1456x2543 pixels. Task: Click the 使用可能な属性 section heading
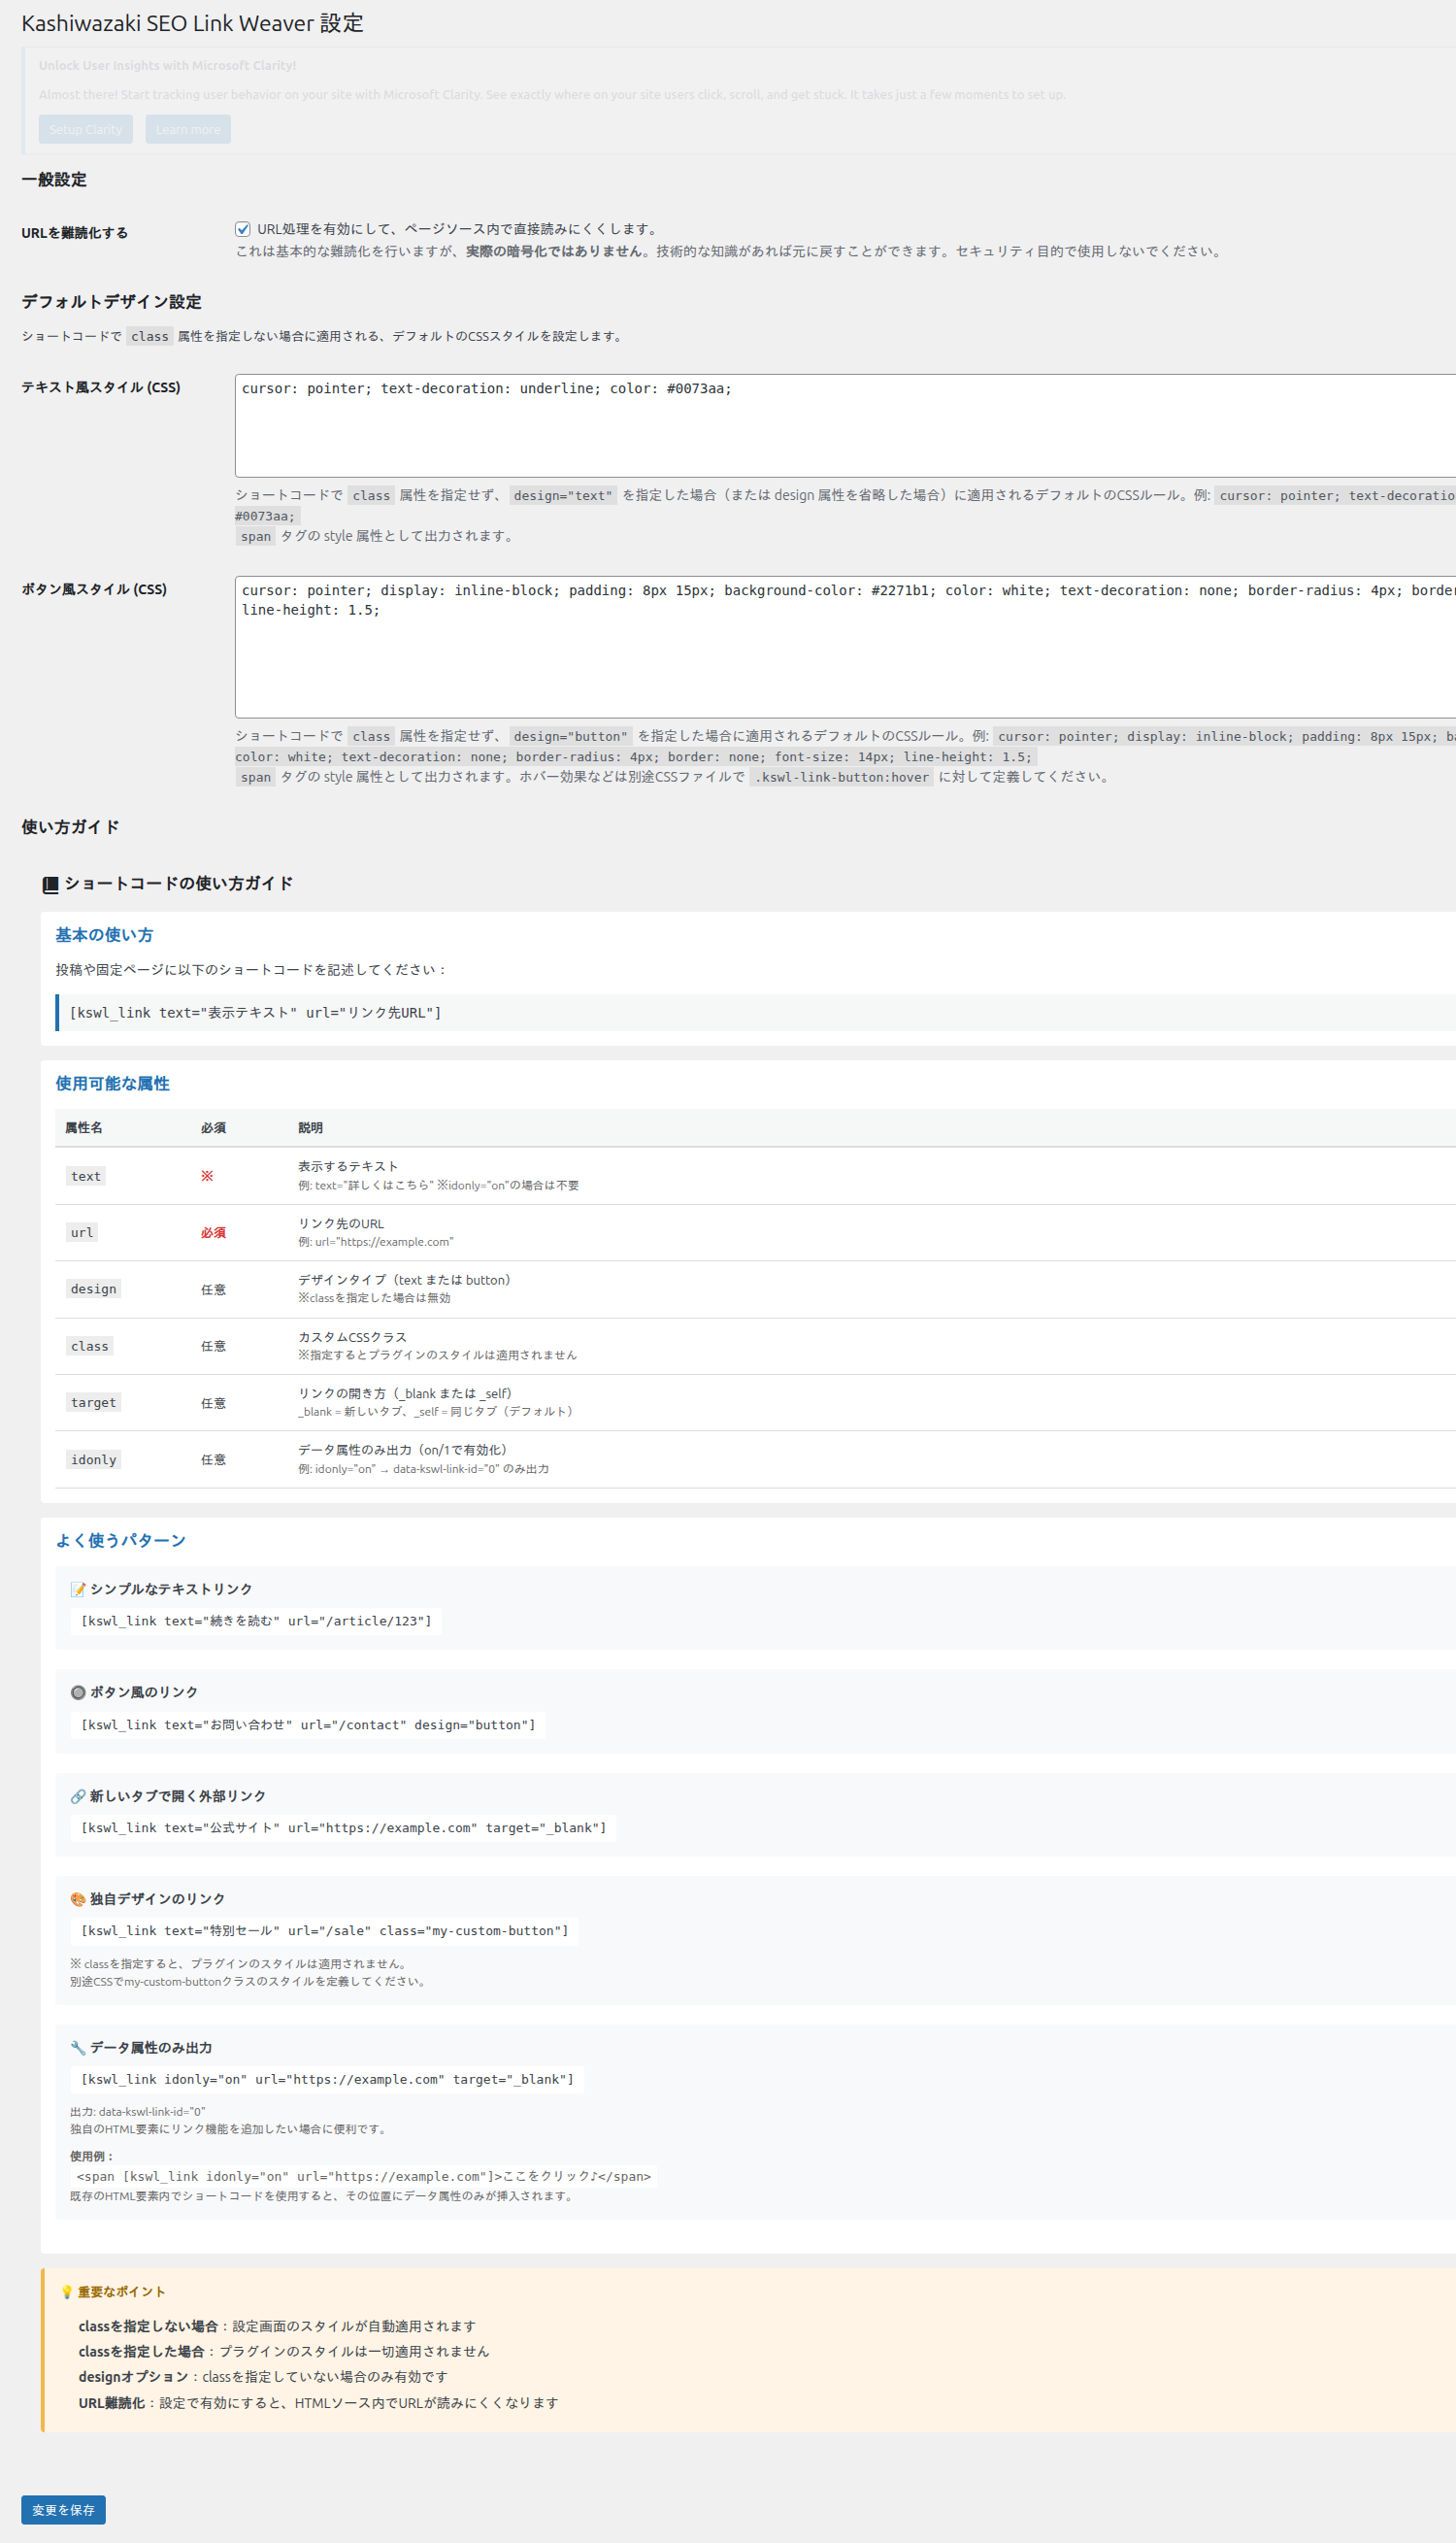[x=112, y=1083]
